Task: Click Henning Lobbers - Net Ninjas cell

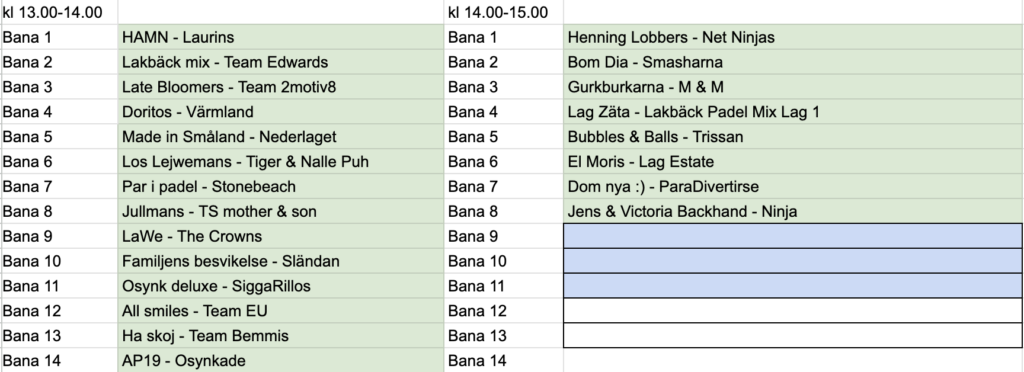Action: coord(793,37)
